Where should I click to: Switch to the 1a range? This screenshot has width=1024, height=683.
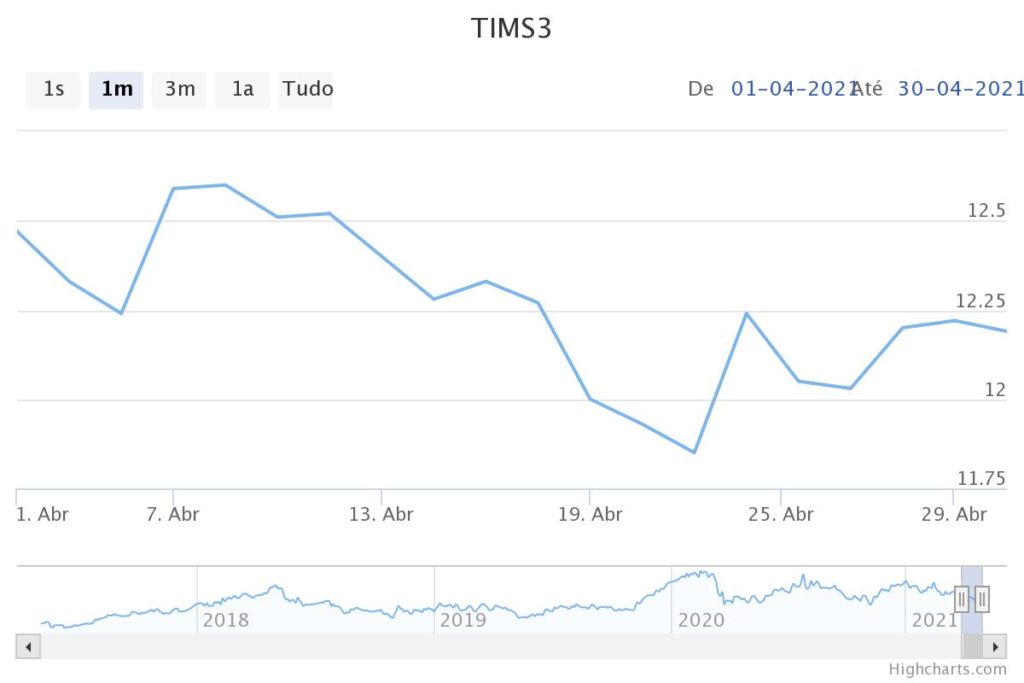tap(243, 89)
